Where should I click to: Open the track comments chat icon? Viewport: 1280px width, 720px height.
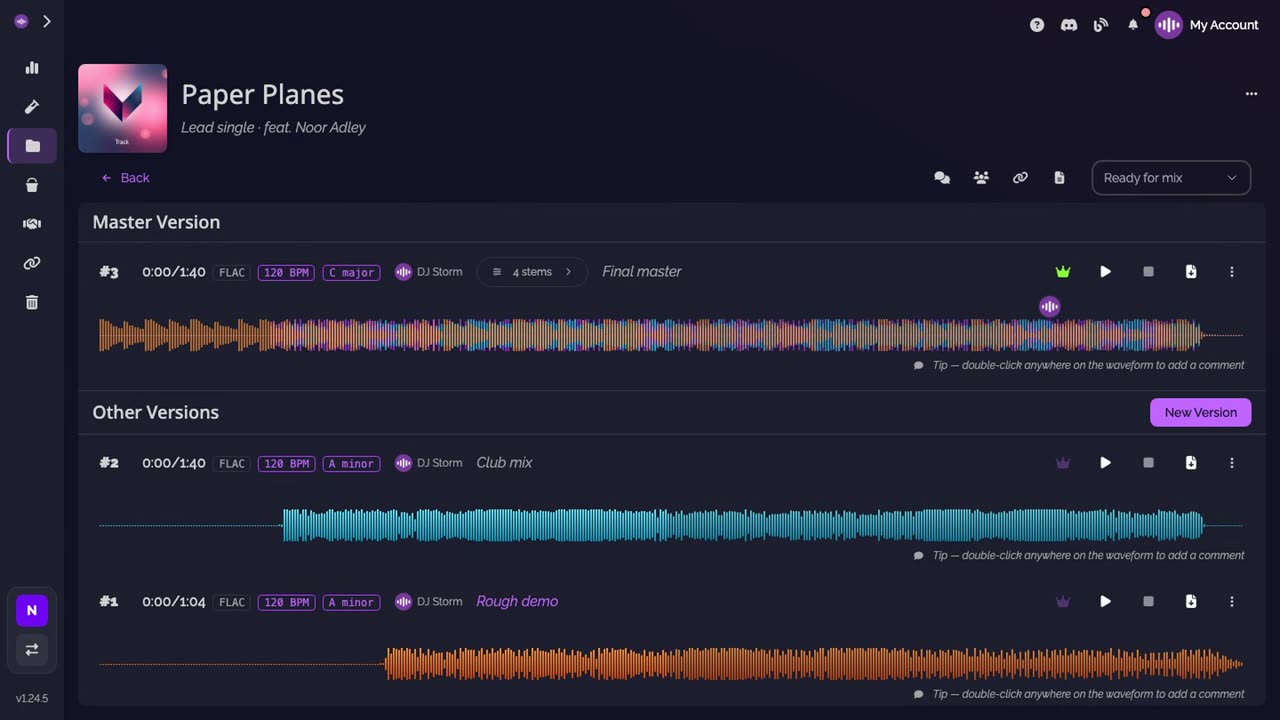942,178
